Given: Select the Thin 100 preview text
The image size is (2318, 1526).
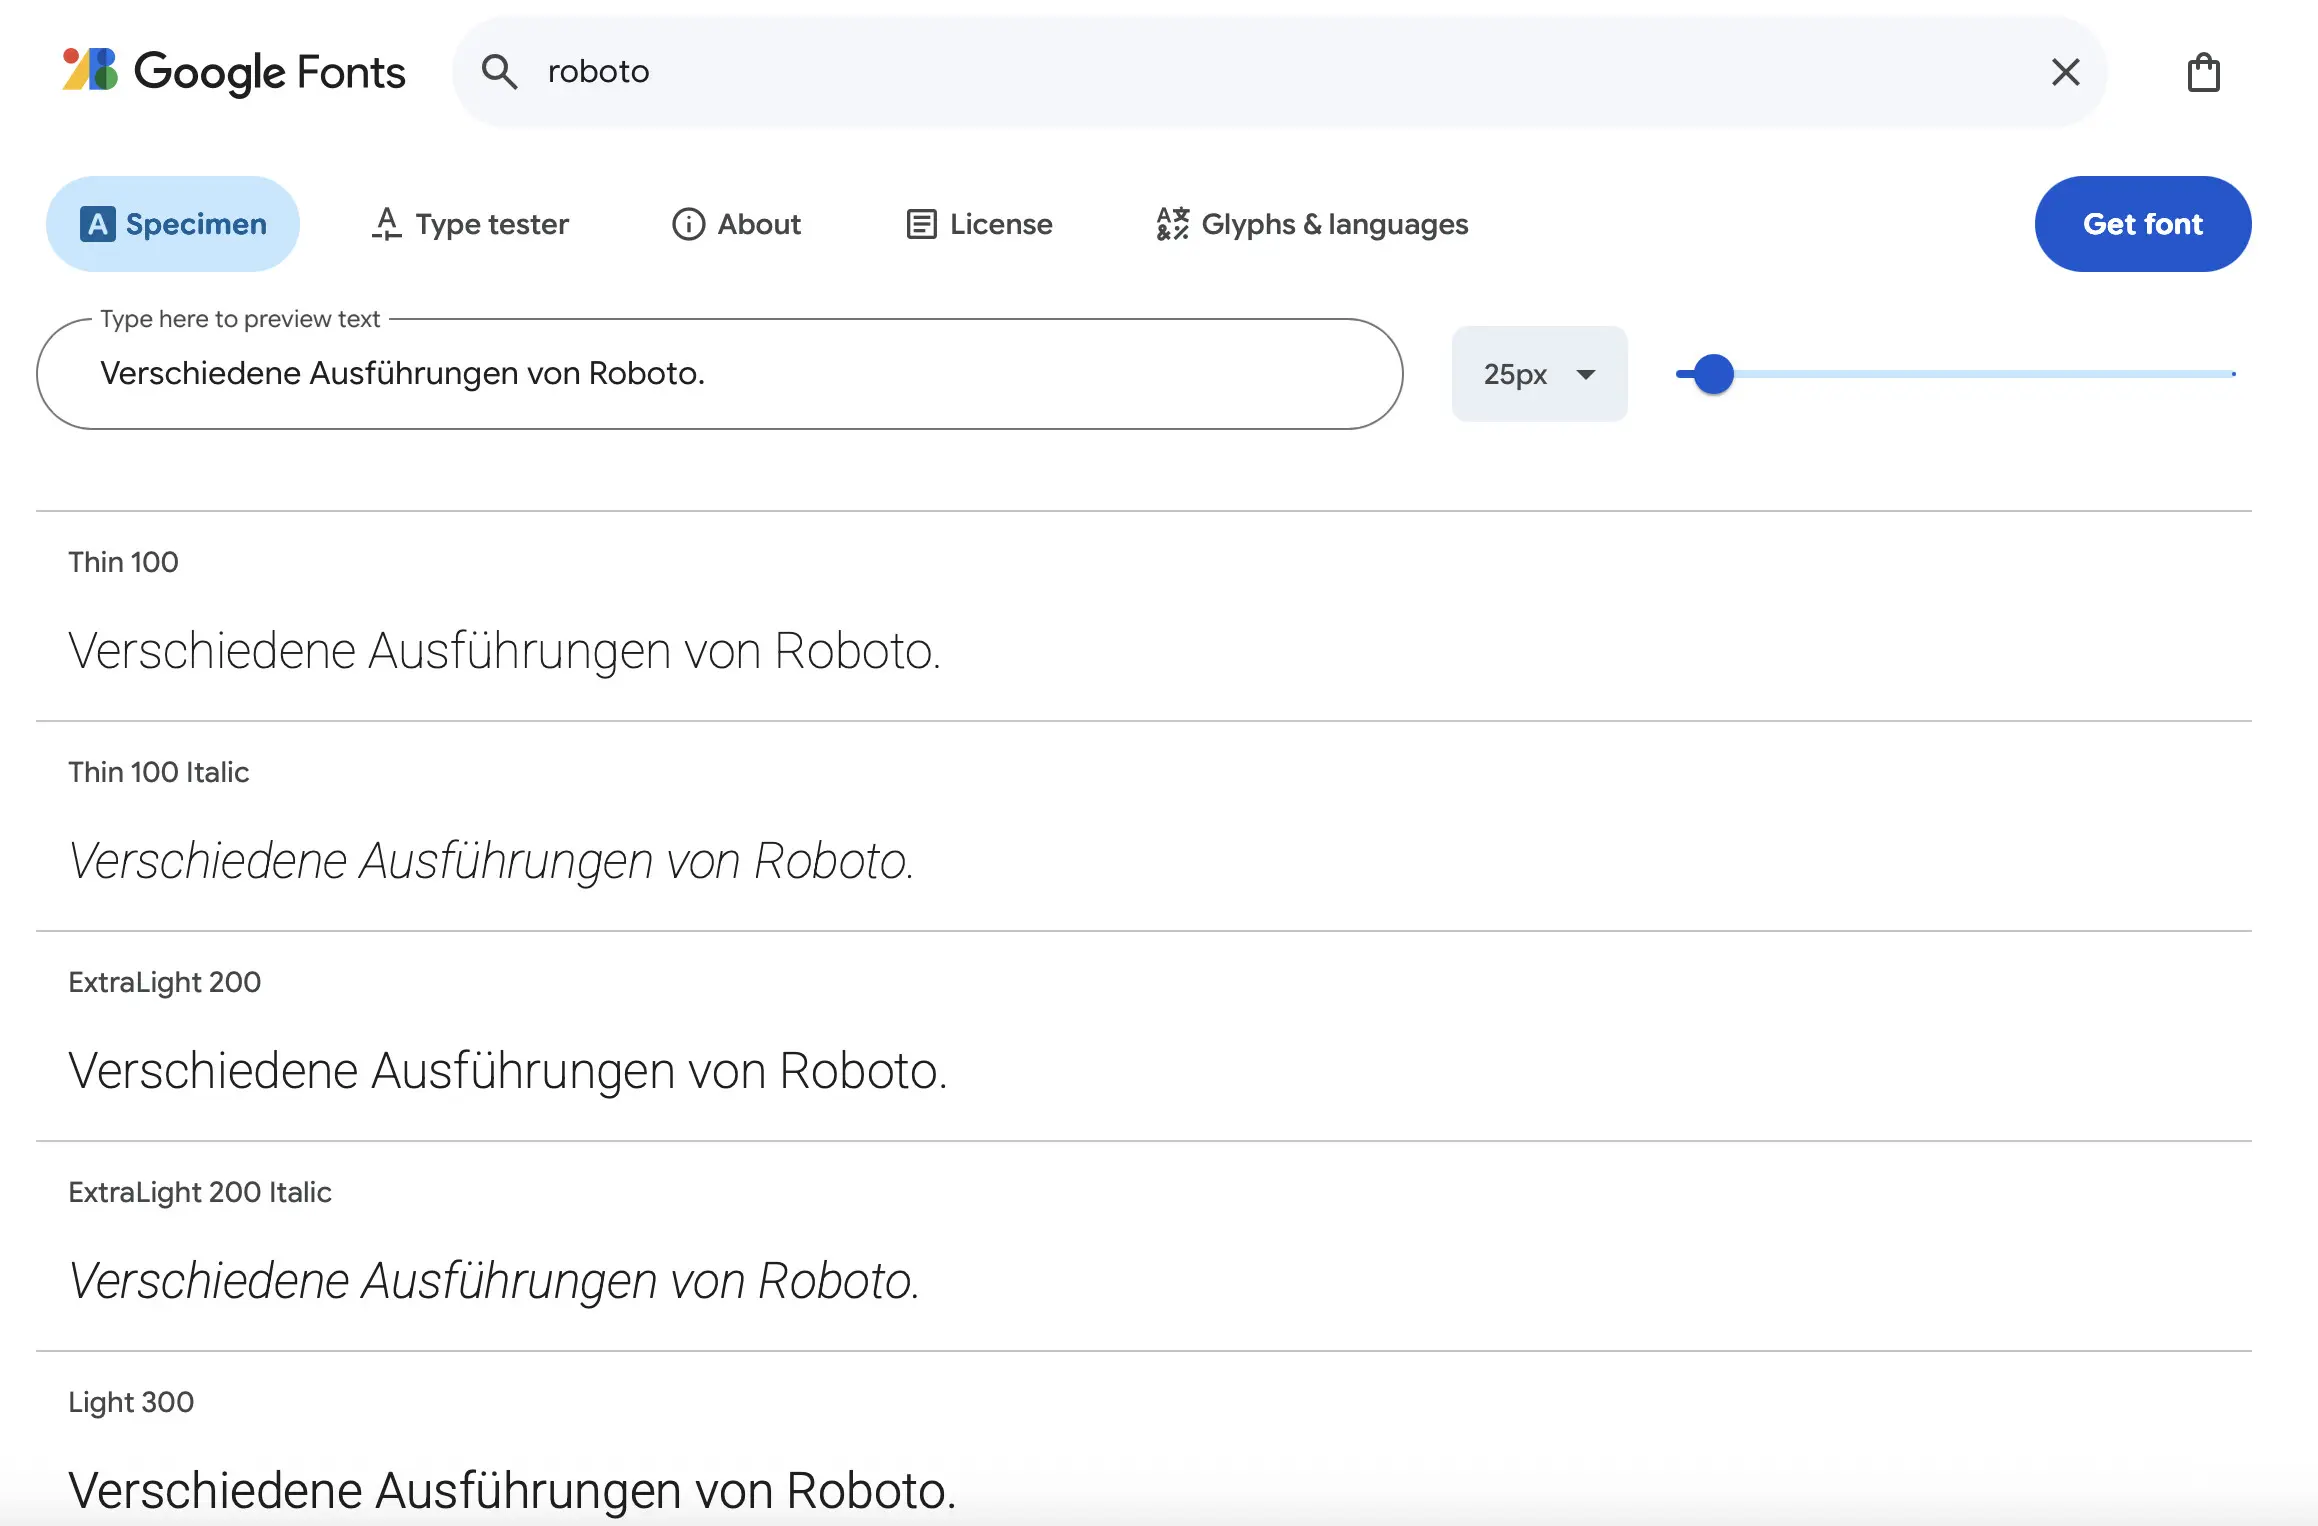Looking at the screenshot, I should (x=505, y=650).
